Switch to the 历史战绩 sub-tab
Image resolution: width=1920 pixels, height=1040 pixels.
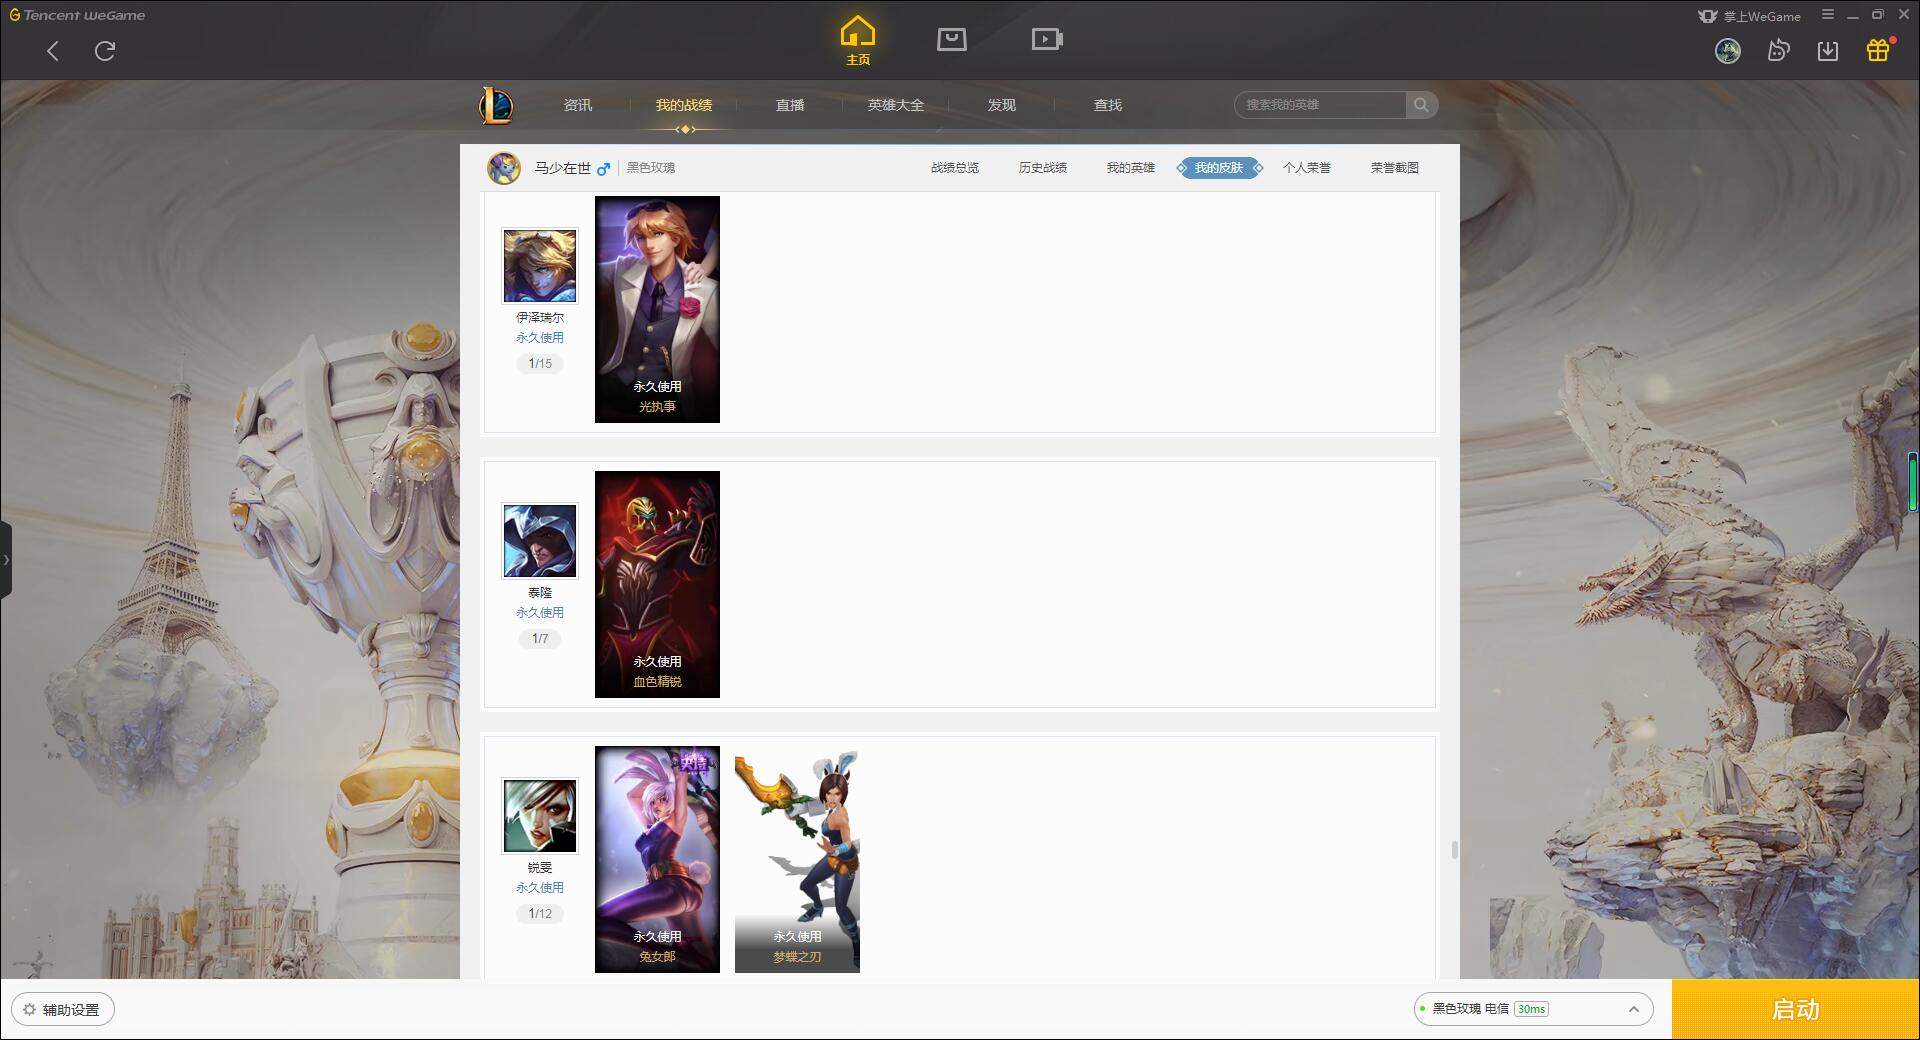click(1043, 168)
